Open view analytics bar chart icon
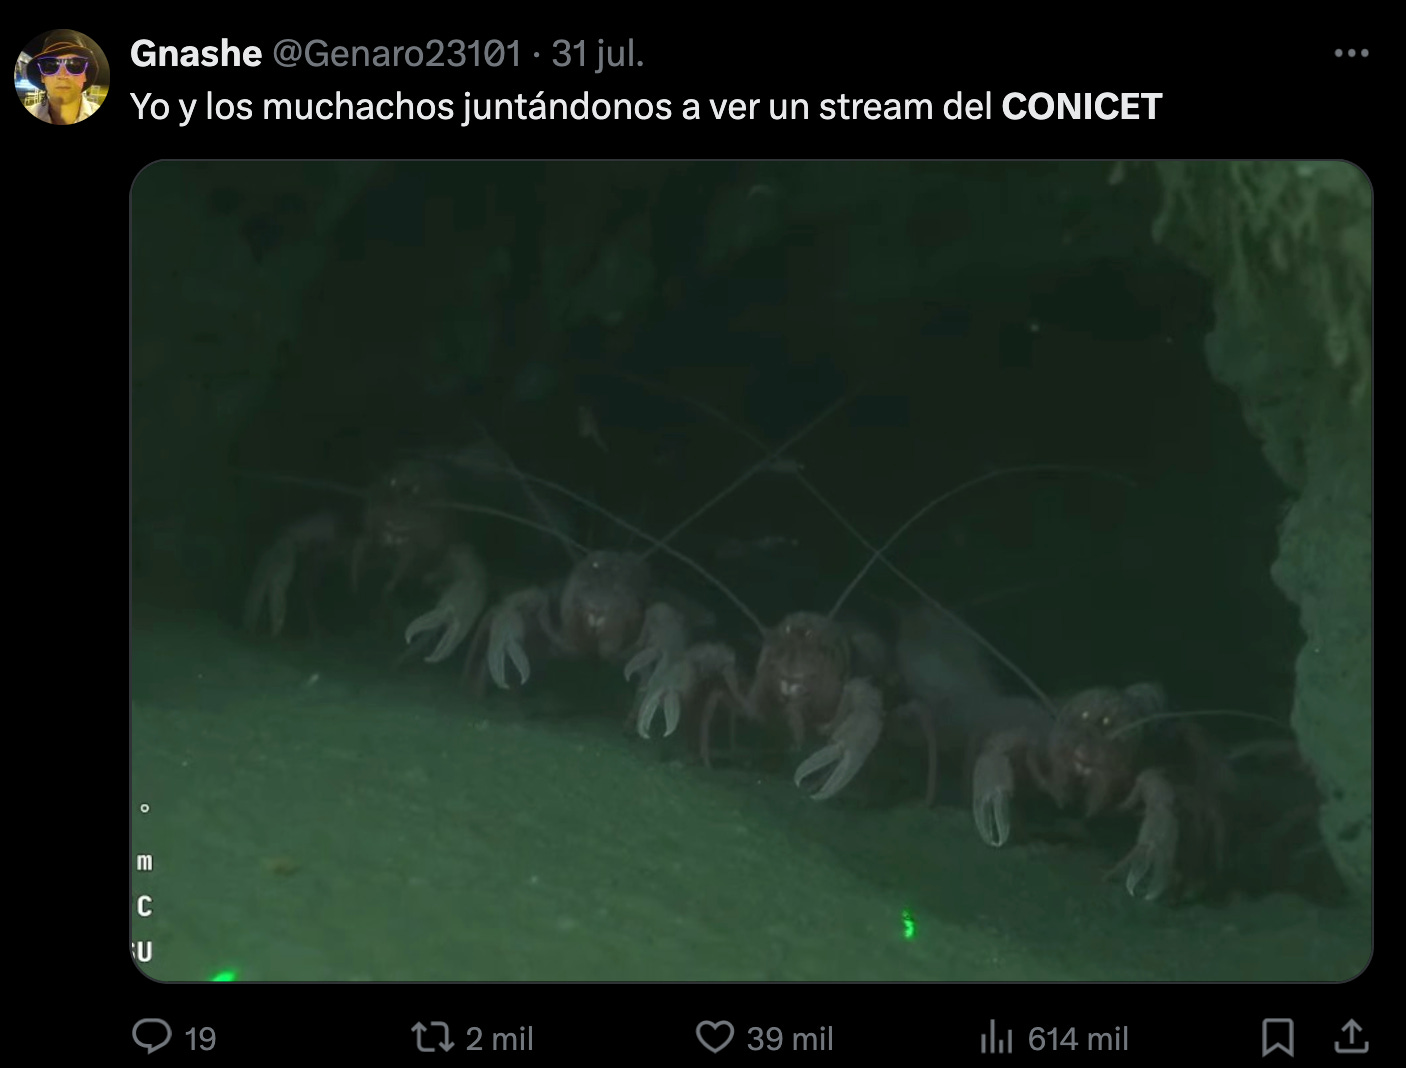 coord(997,1037)
